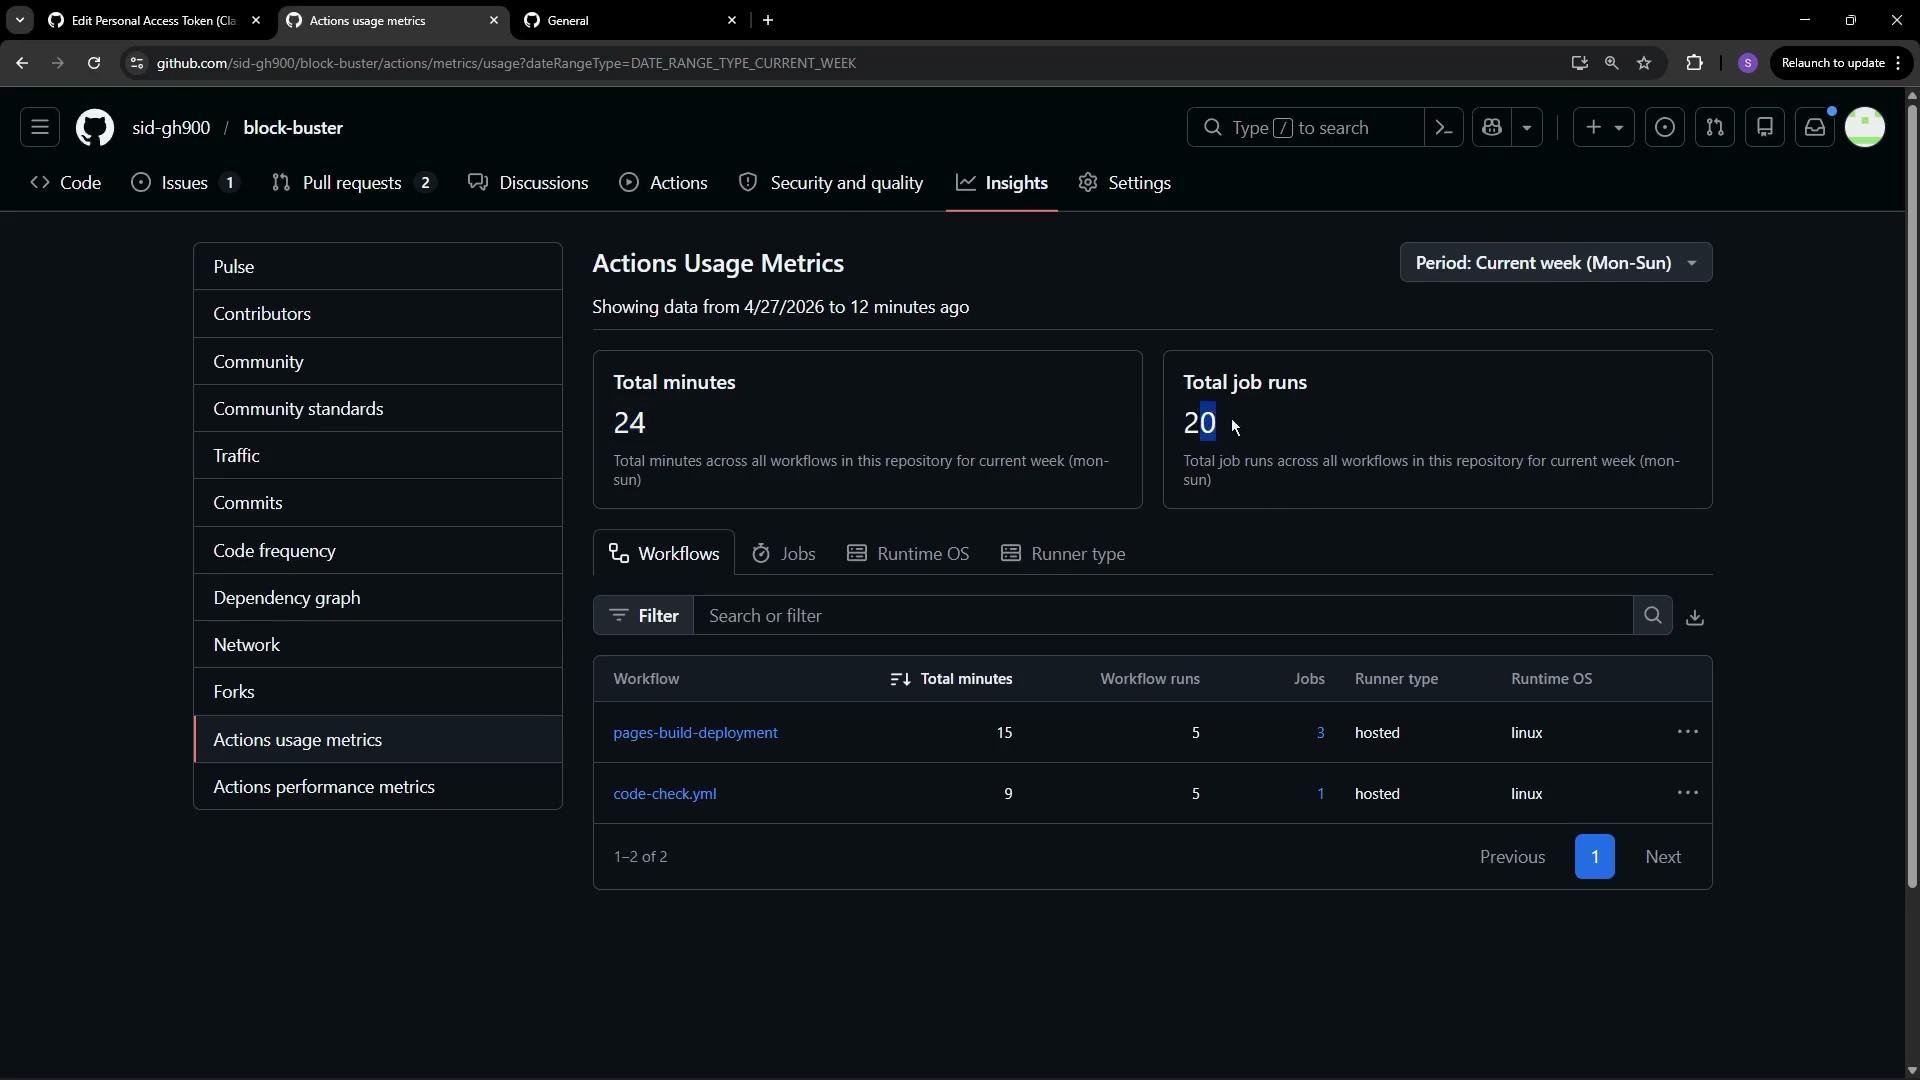Open Community standards in sidebar

point(378,409)
